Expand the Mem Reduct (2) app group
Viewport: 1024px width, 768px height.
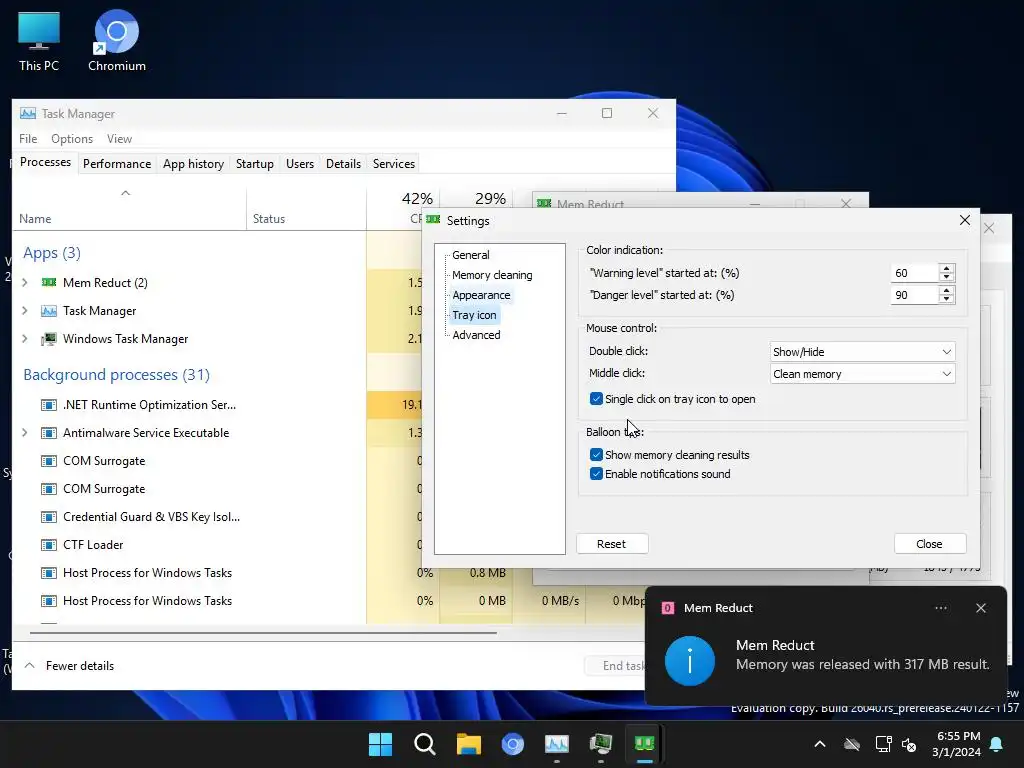25,283
